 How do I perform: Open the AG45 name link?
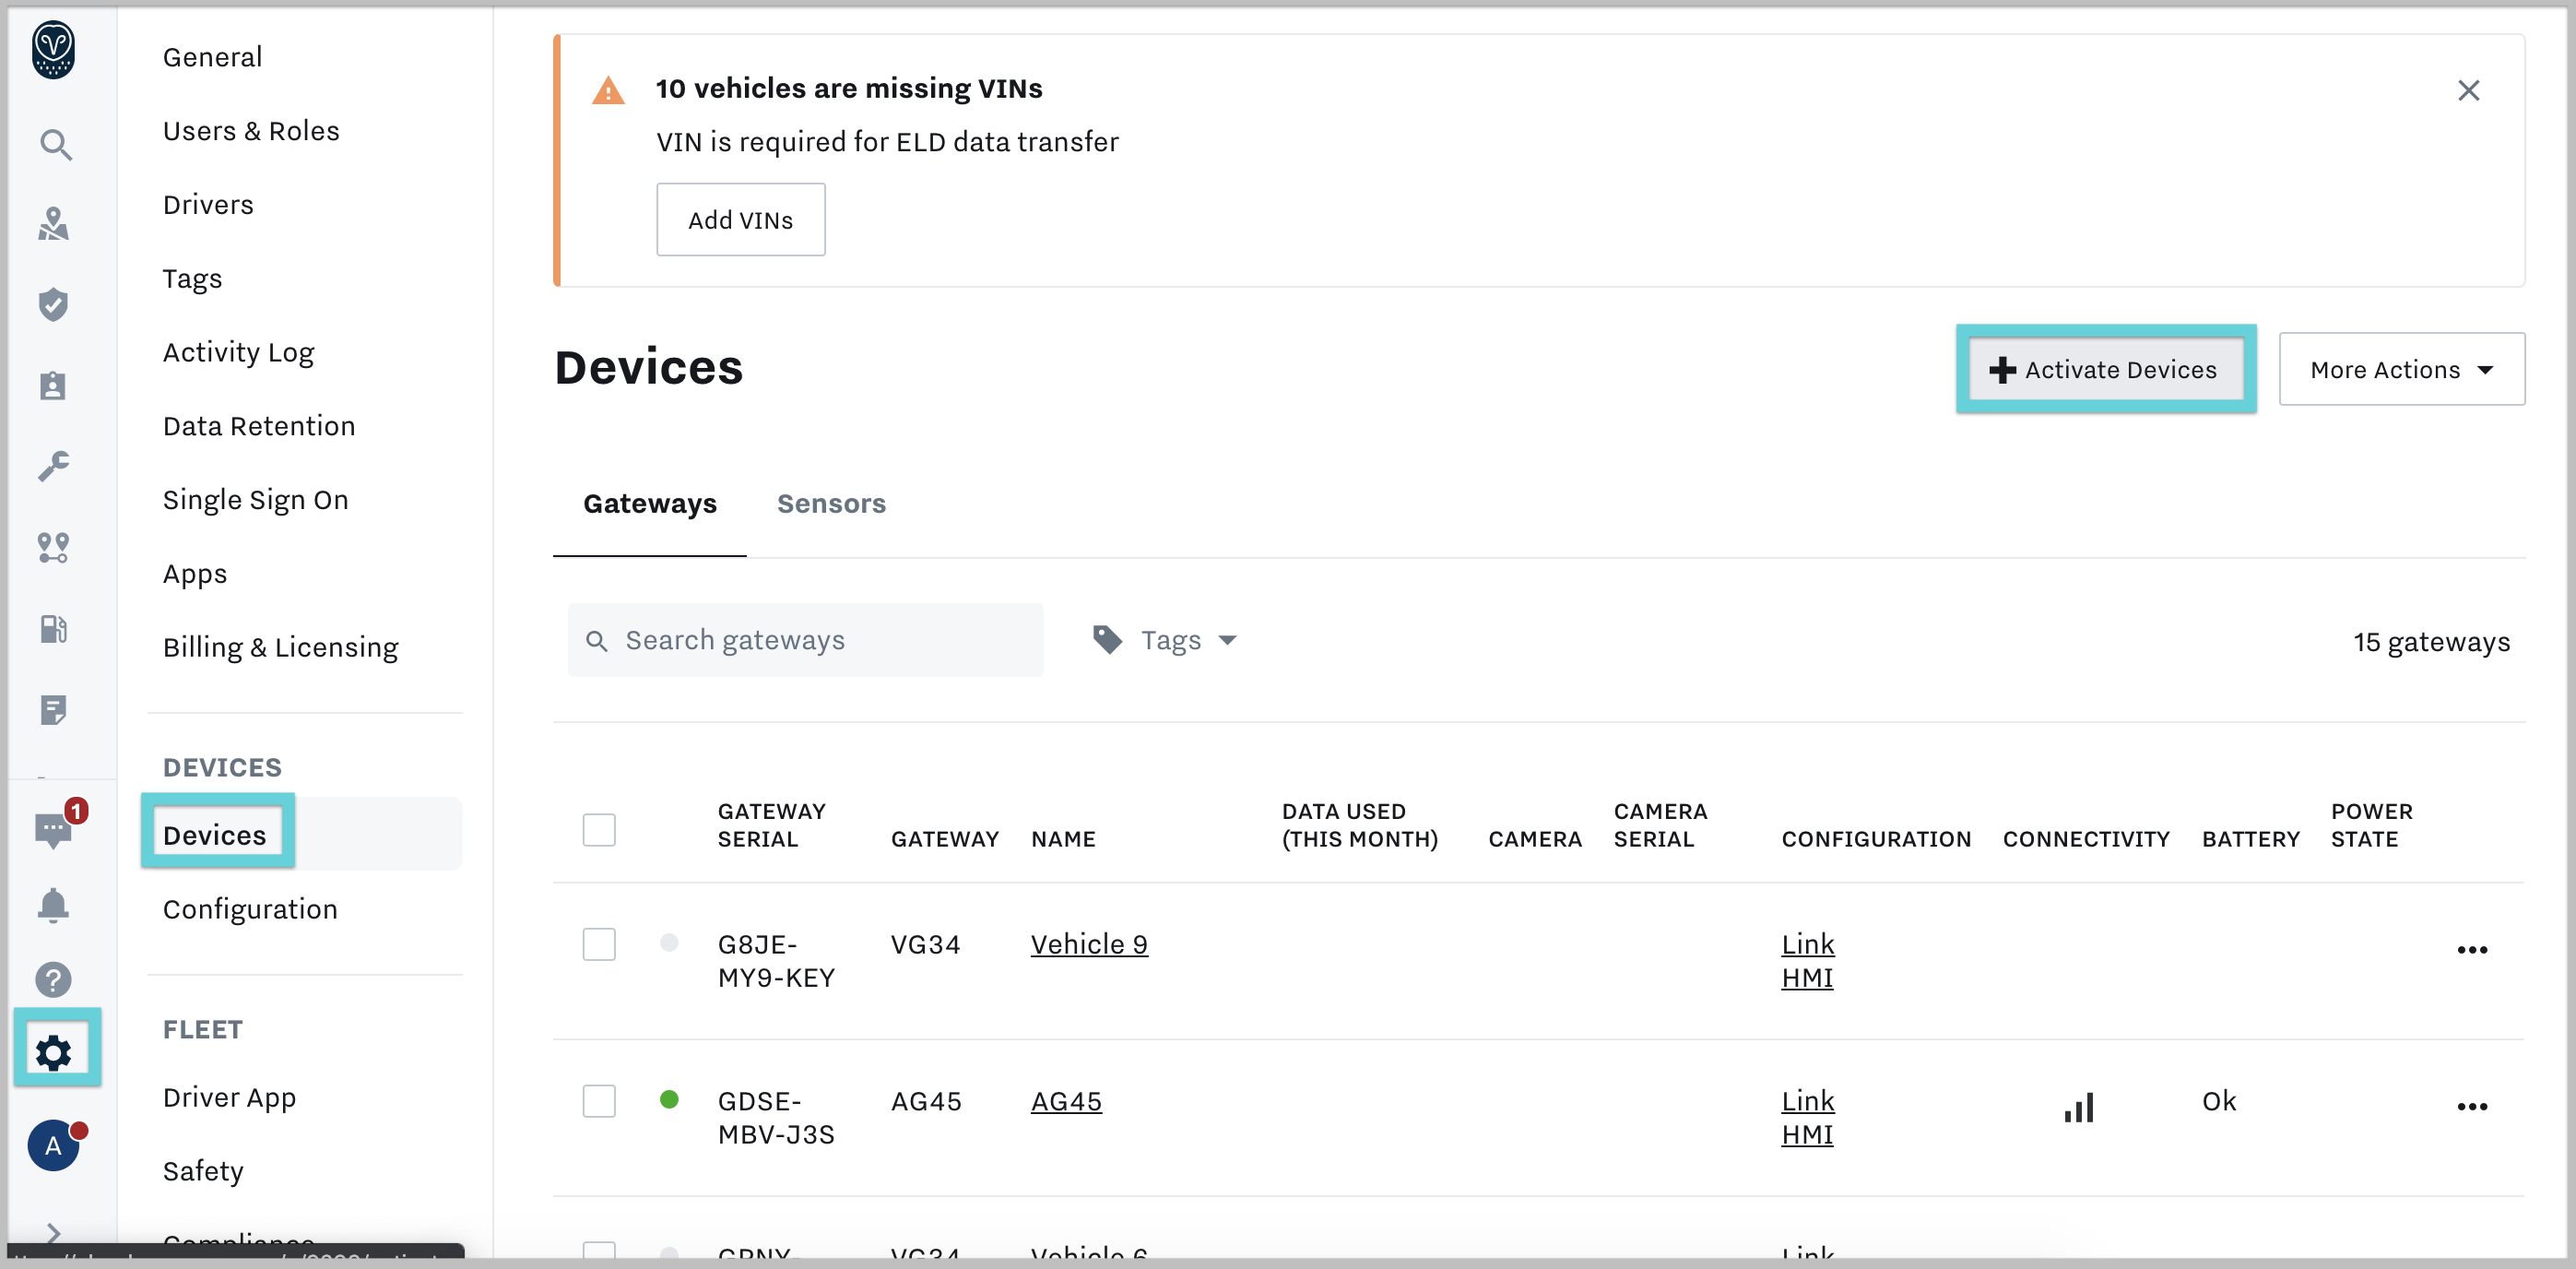[1066, 1101]
